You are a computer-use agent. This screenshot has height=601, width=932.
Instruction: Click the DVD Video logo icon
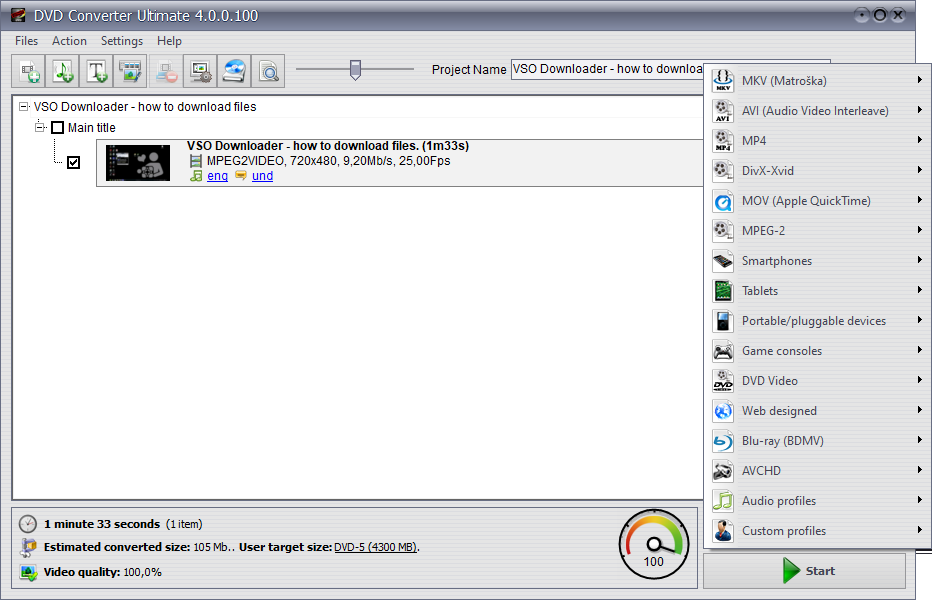click(723, 381)
